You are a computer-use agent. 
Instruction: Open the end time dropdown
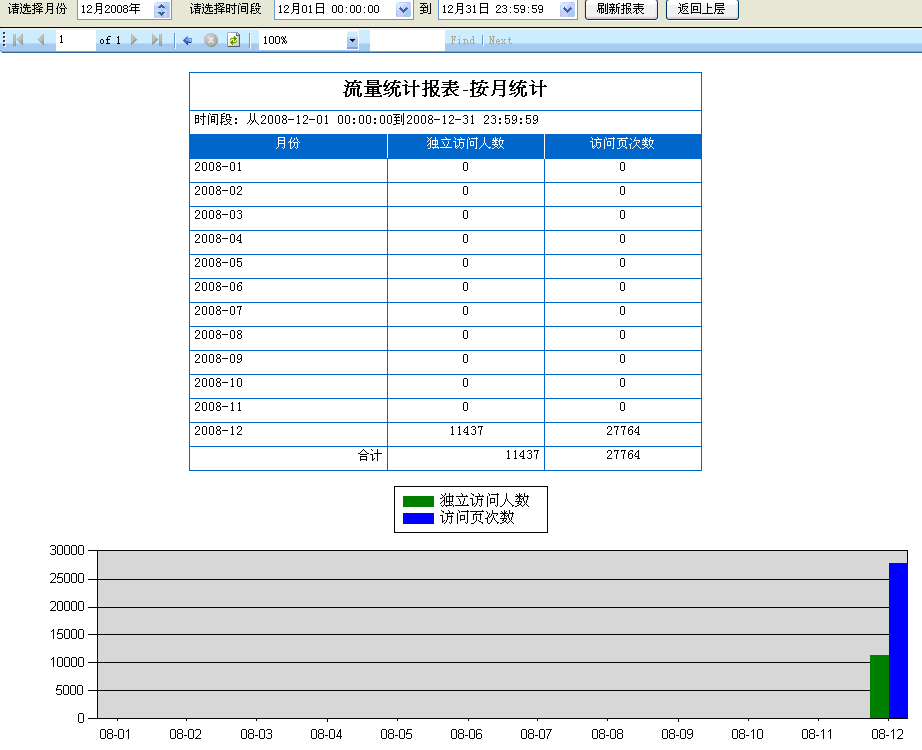coord(568,10)
